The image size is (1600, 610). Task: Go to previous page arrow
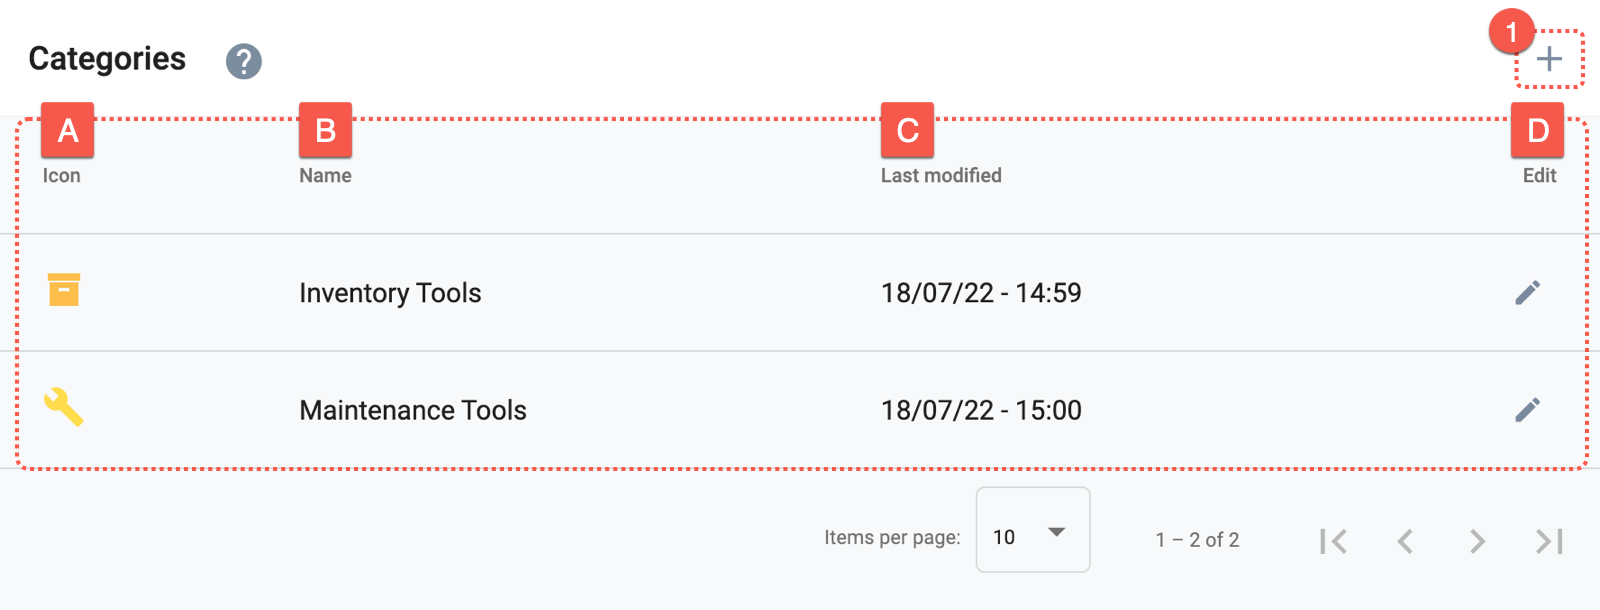pyautogui.click(x=1405, y=541)
